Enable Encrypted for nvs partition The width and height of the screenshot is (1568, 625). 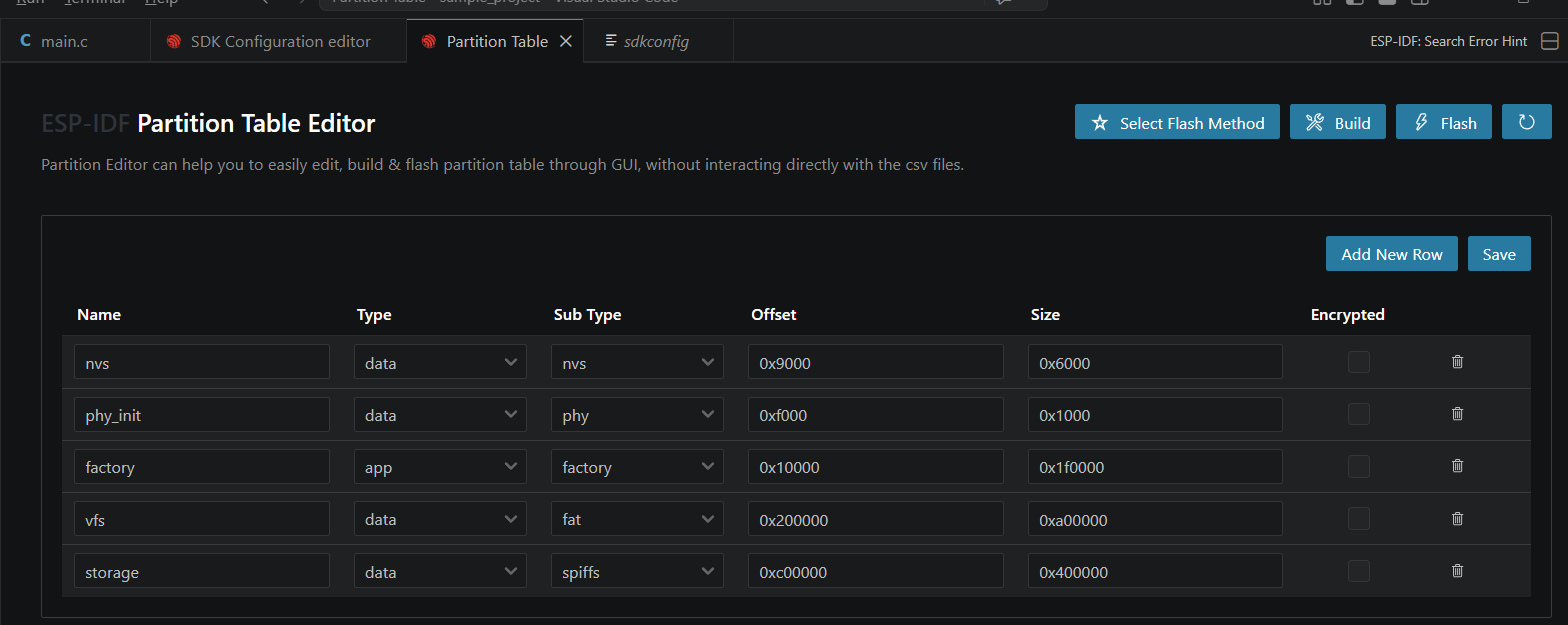click(1358, 362)
